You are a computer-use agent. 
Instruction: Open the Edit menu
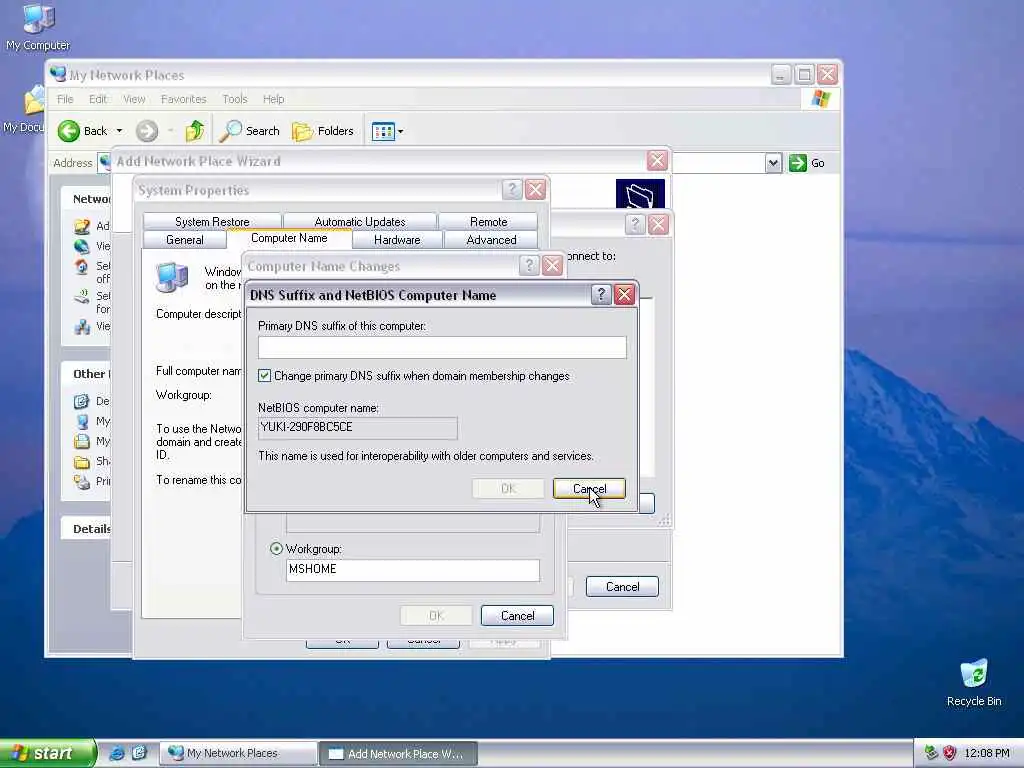pos(98,99)
